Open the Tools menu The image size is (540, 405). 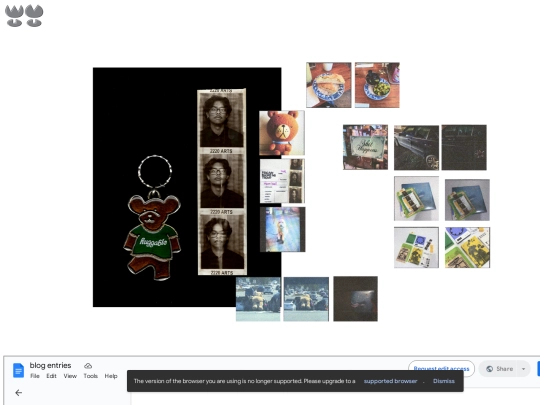click(x=91, y=376)
